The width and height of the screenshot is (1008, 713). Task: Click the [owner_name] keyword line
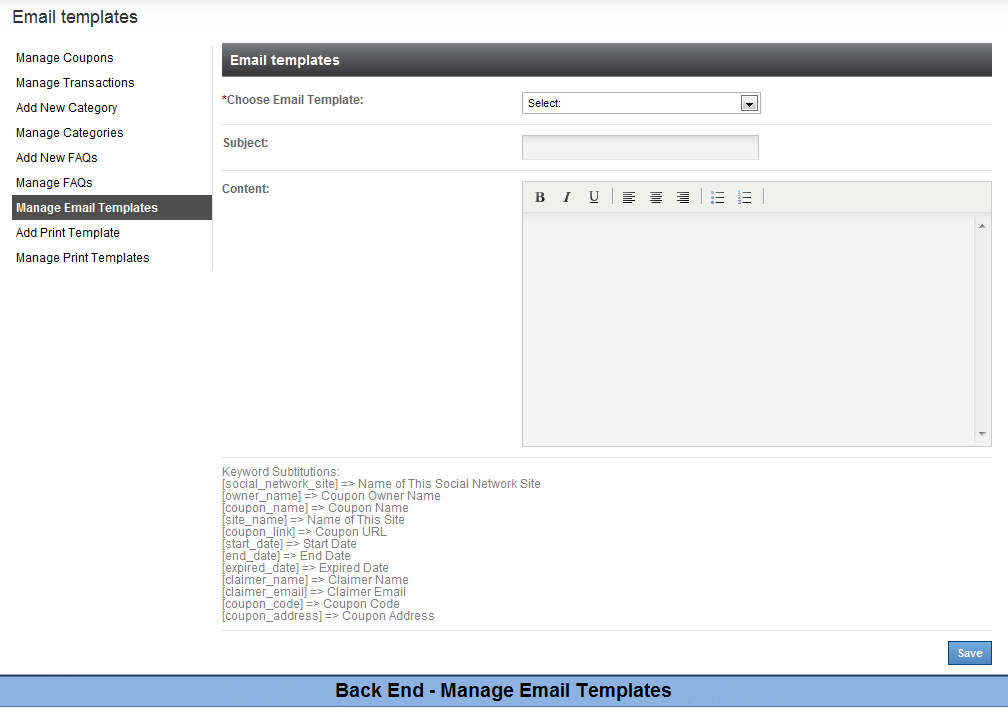coord(331,496)
